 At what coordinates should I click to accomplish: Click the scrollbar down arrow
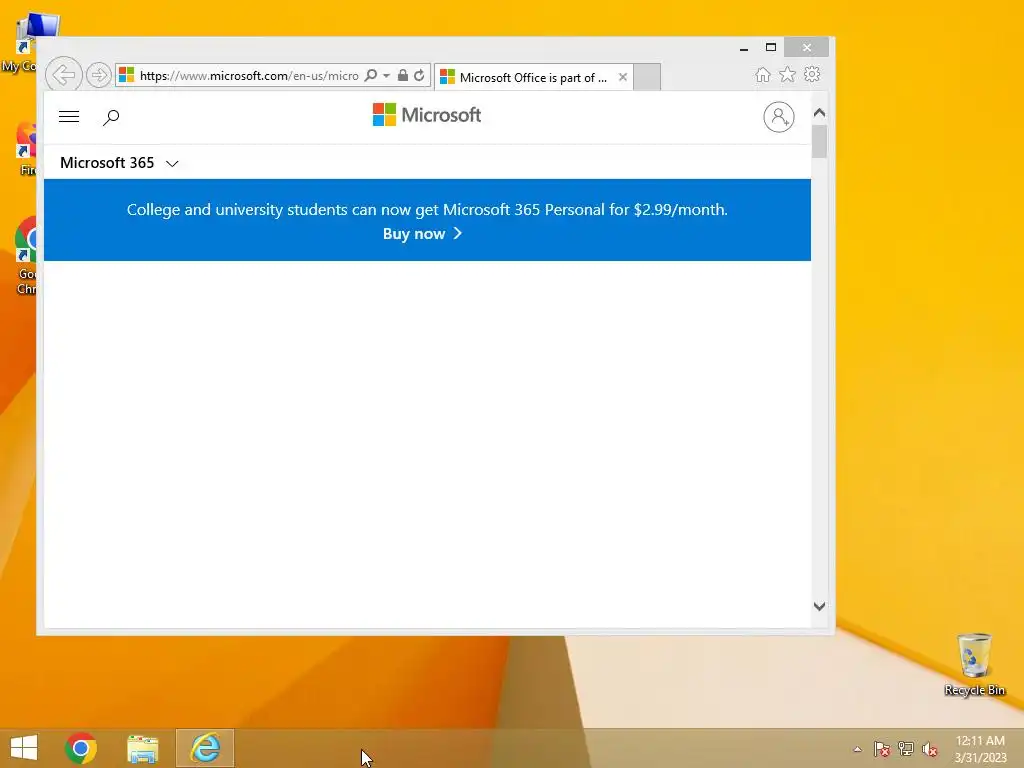click(819, 607)
